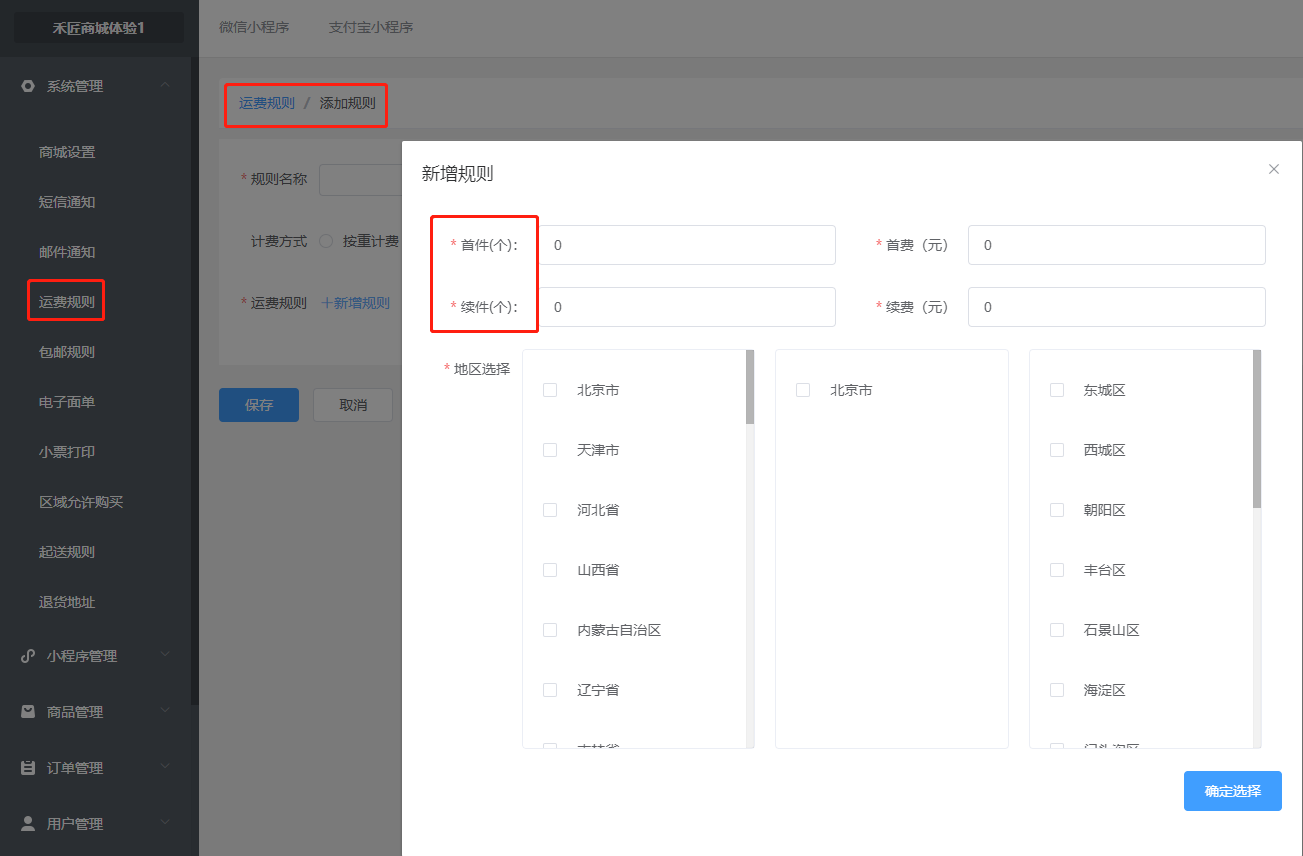Check 北京市 in the province list
Viewport: 1303px width, 856px height.
pyautogui.click(x=550, y=390)
